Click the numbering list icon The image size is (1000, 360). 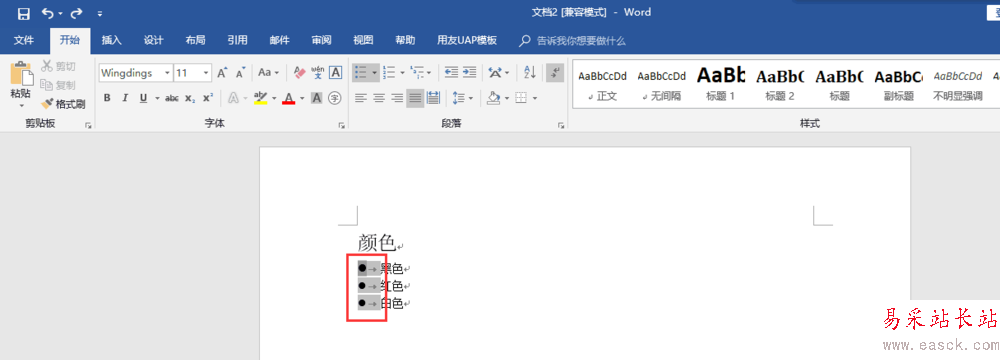tap(389, 73)
